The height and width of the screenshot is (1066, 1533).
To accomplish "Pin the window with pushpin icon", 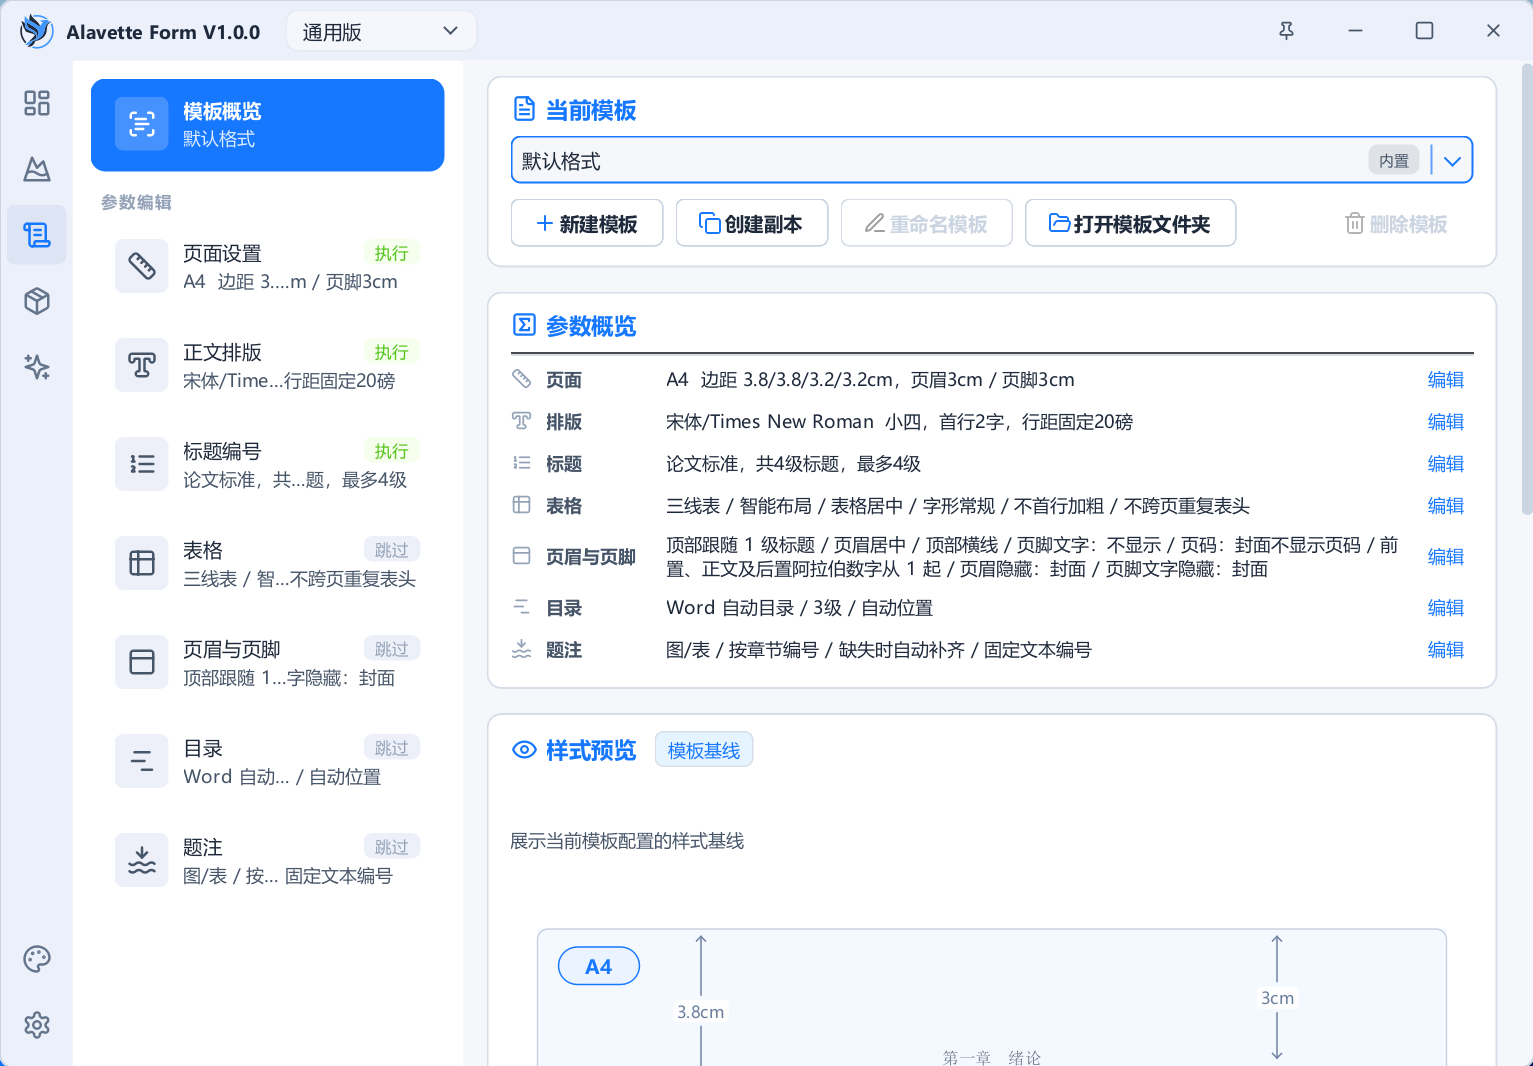I will [1287, 31].
